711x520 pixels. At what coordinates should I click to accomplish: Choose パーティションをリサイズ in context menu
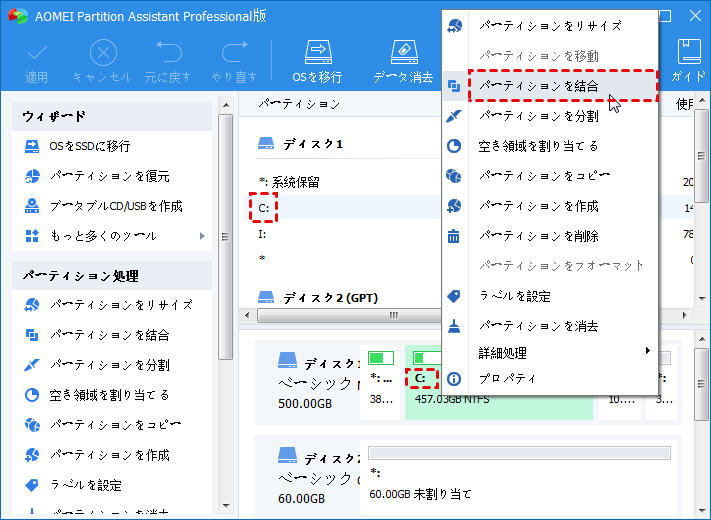[x=550, y=26]
